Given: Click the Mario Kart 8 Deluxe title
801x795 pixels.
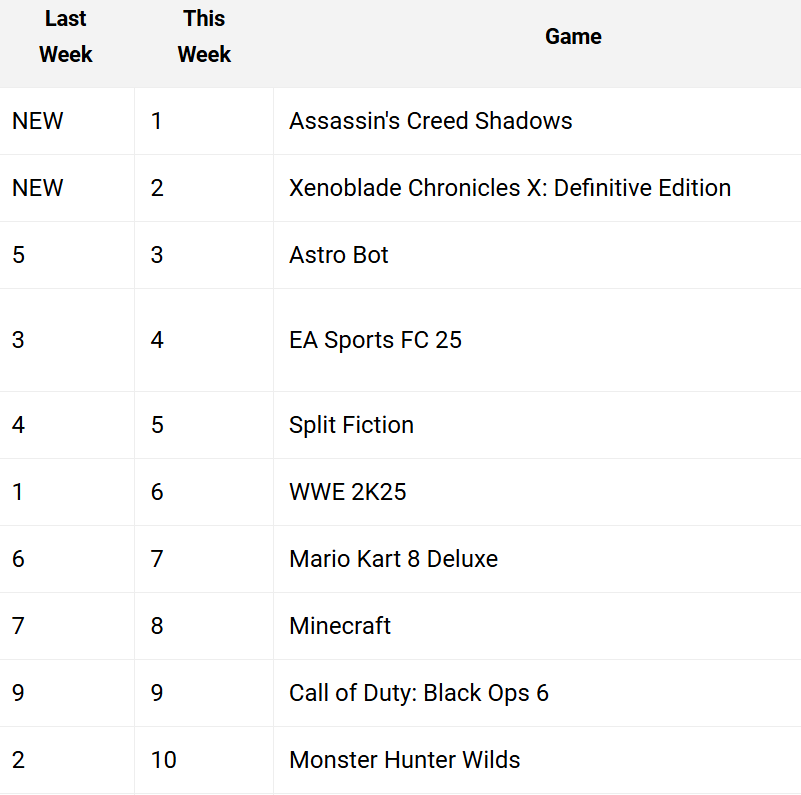Looking at the screenshot, I should coord(393,559).
